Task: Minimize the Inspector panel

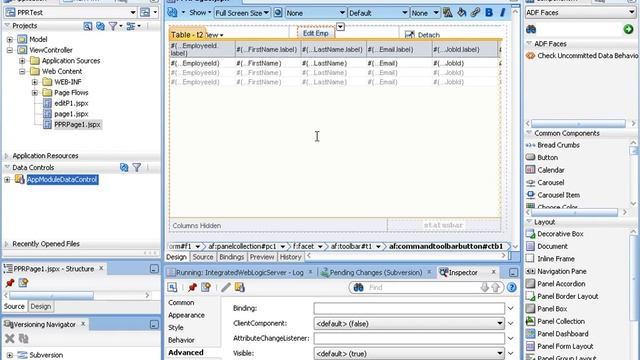Action: pos(513,272)
